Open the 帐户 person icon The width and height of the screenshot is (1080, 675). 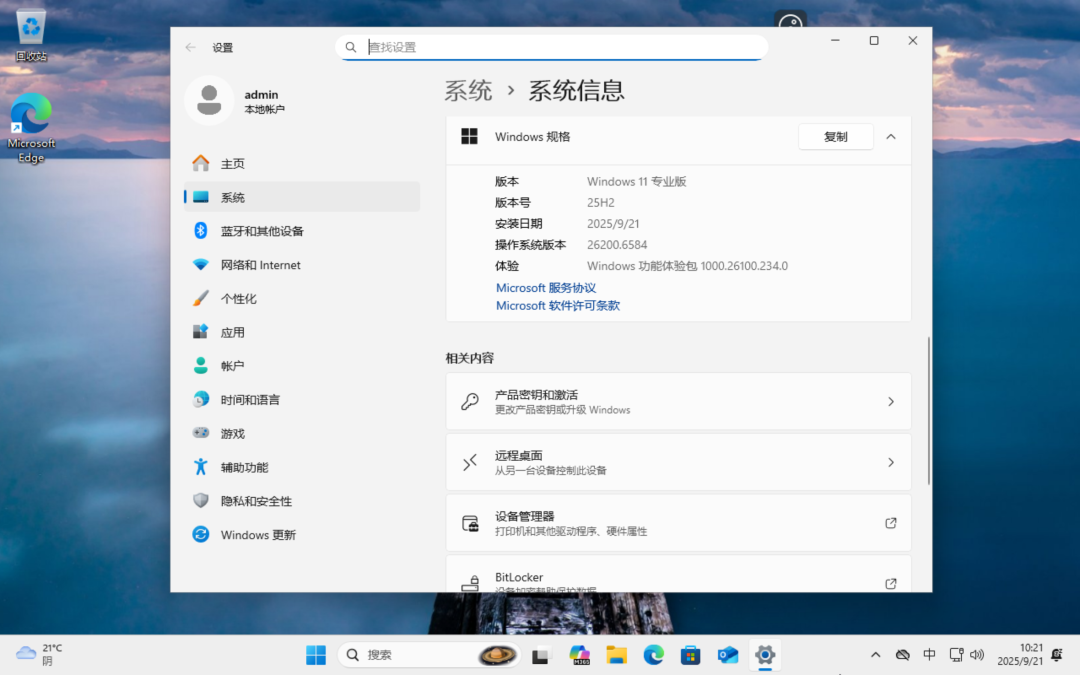[x=200, y=366]
